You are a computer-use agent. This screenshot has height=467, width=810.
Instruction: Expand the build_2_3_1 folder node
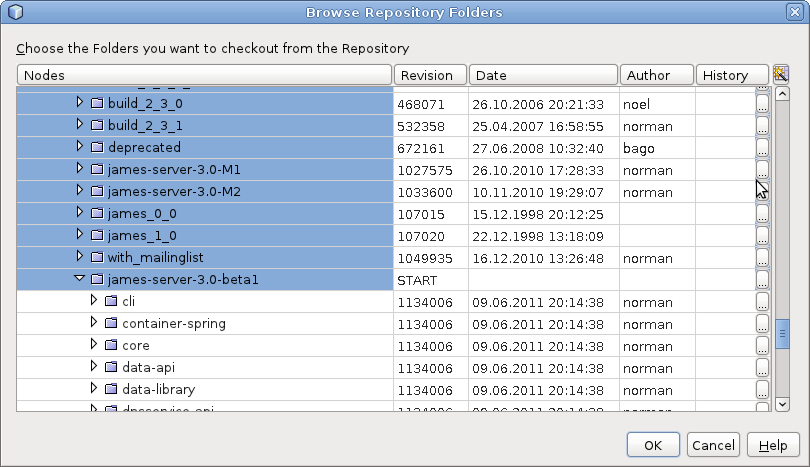81,125
